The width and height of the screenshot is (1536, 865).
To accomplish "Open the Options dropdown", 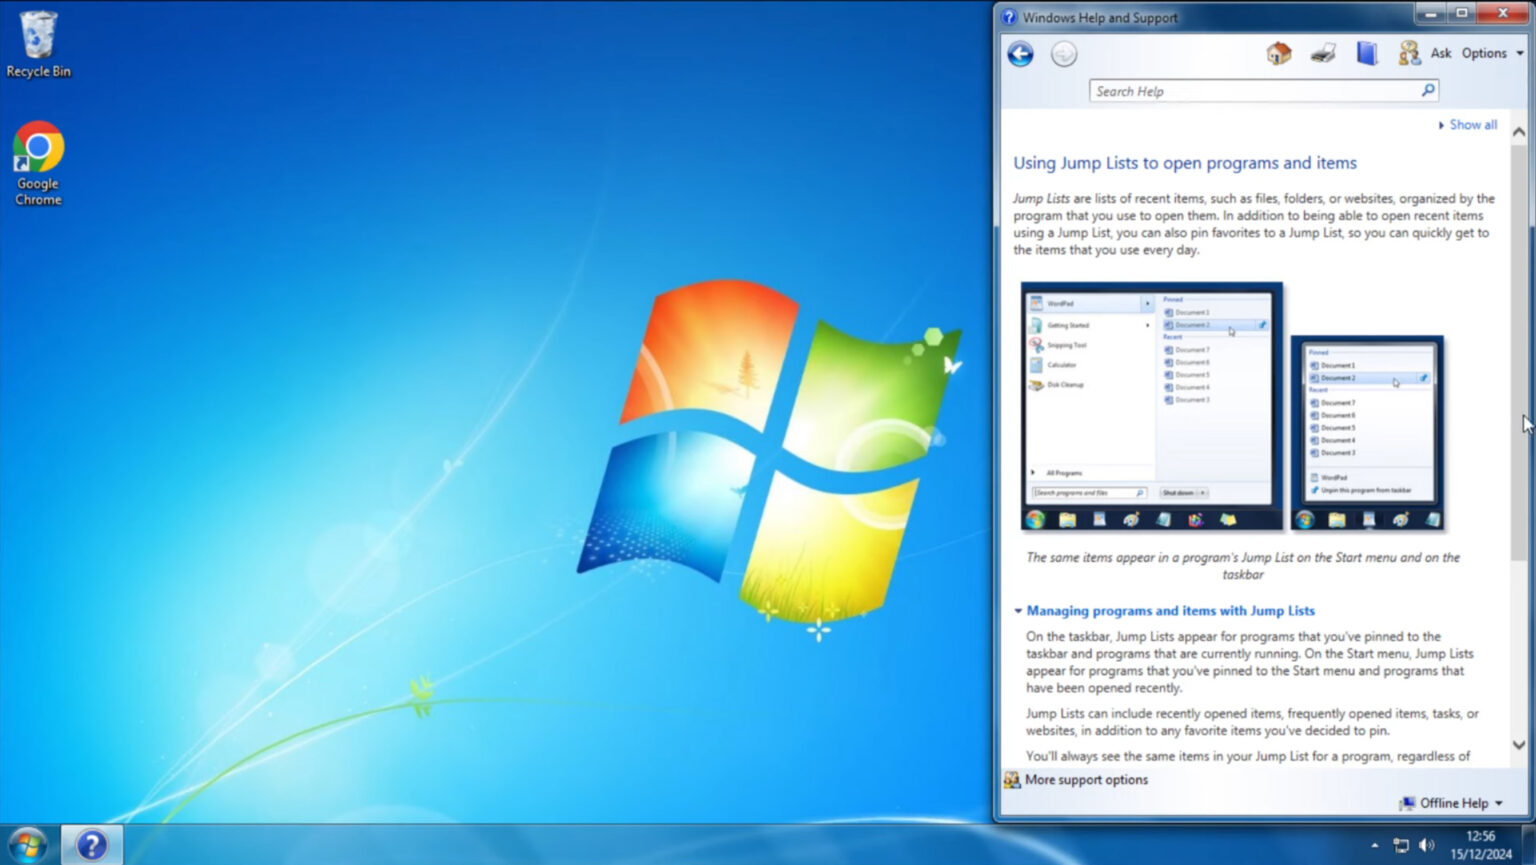I will (1487, 53).
